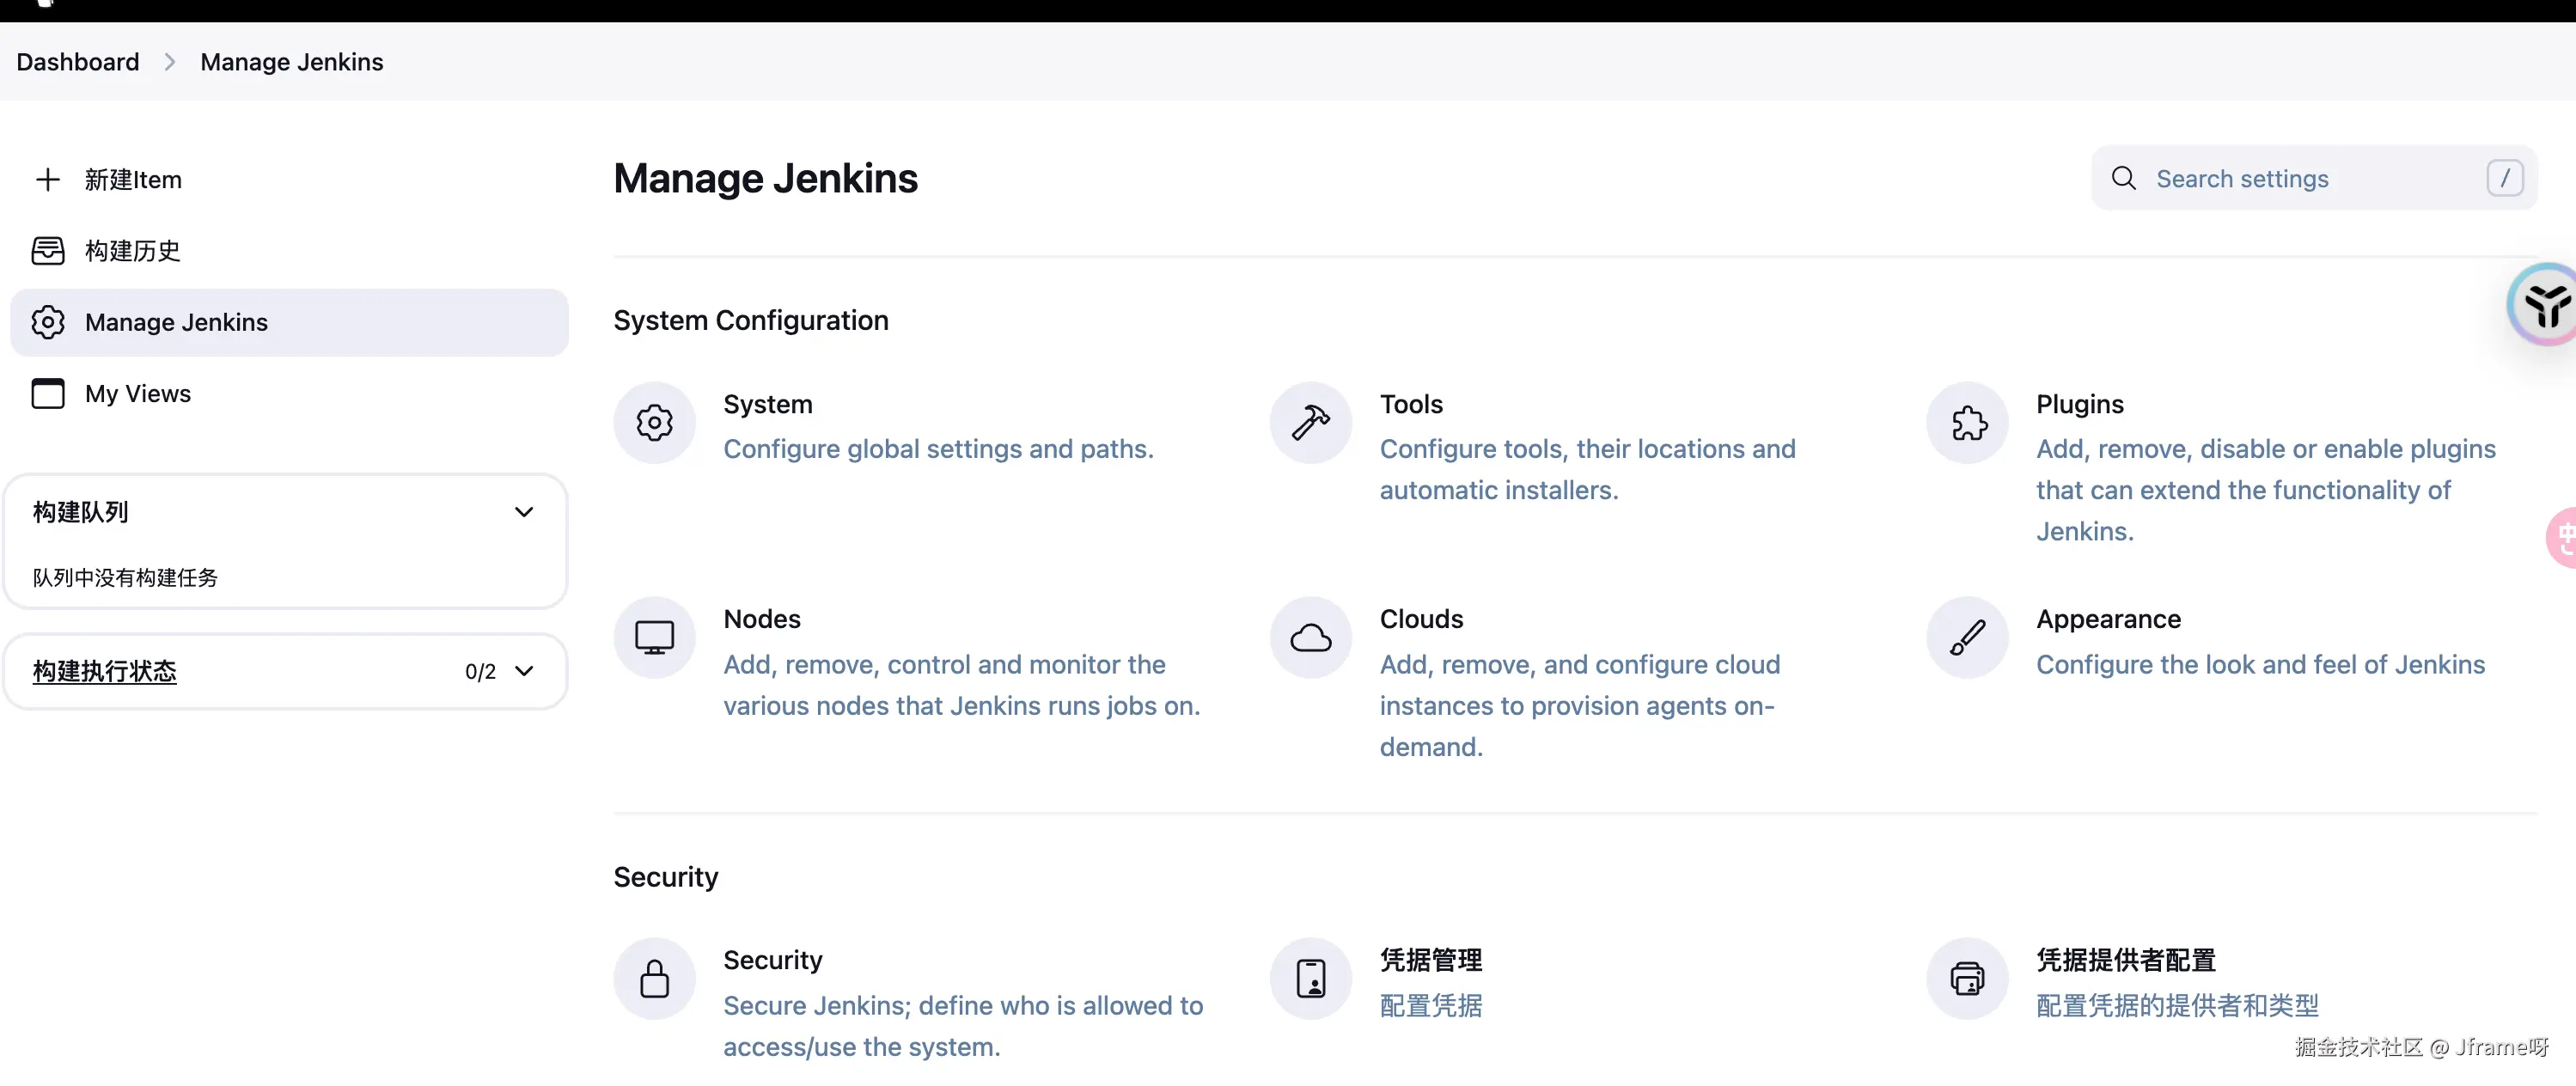Click Manage Jenkins breadcrumb link
This screenshot has height=1086, width=2576.
pyautogui.click(x=291, y=62)
